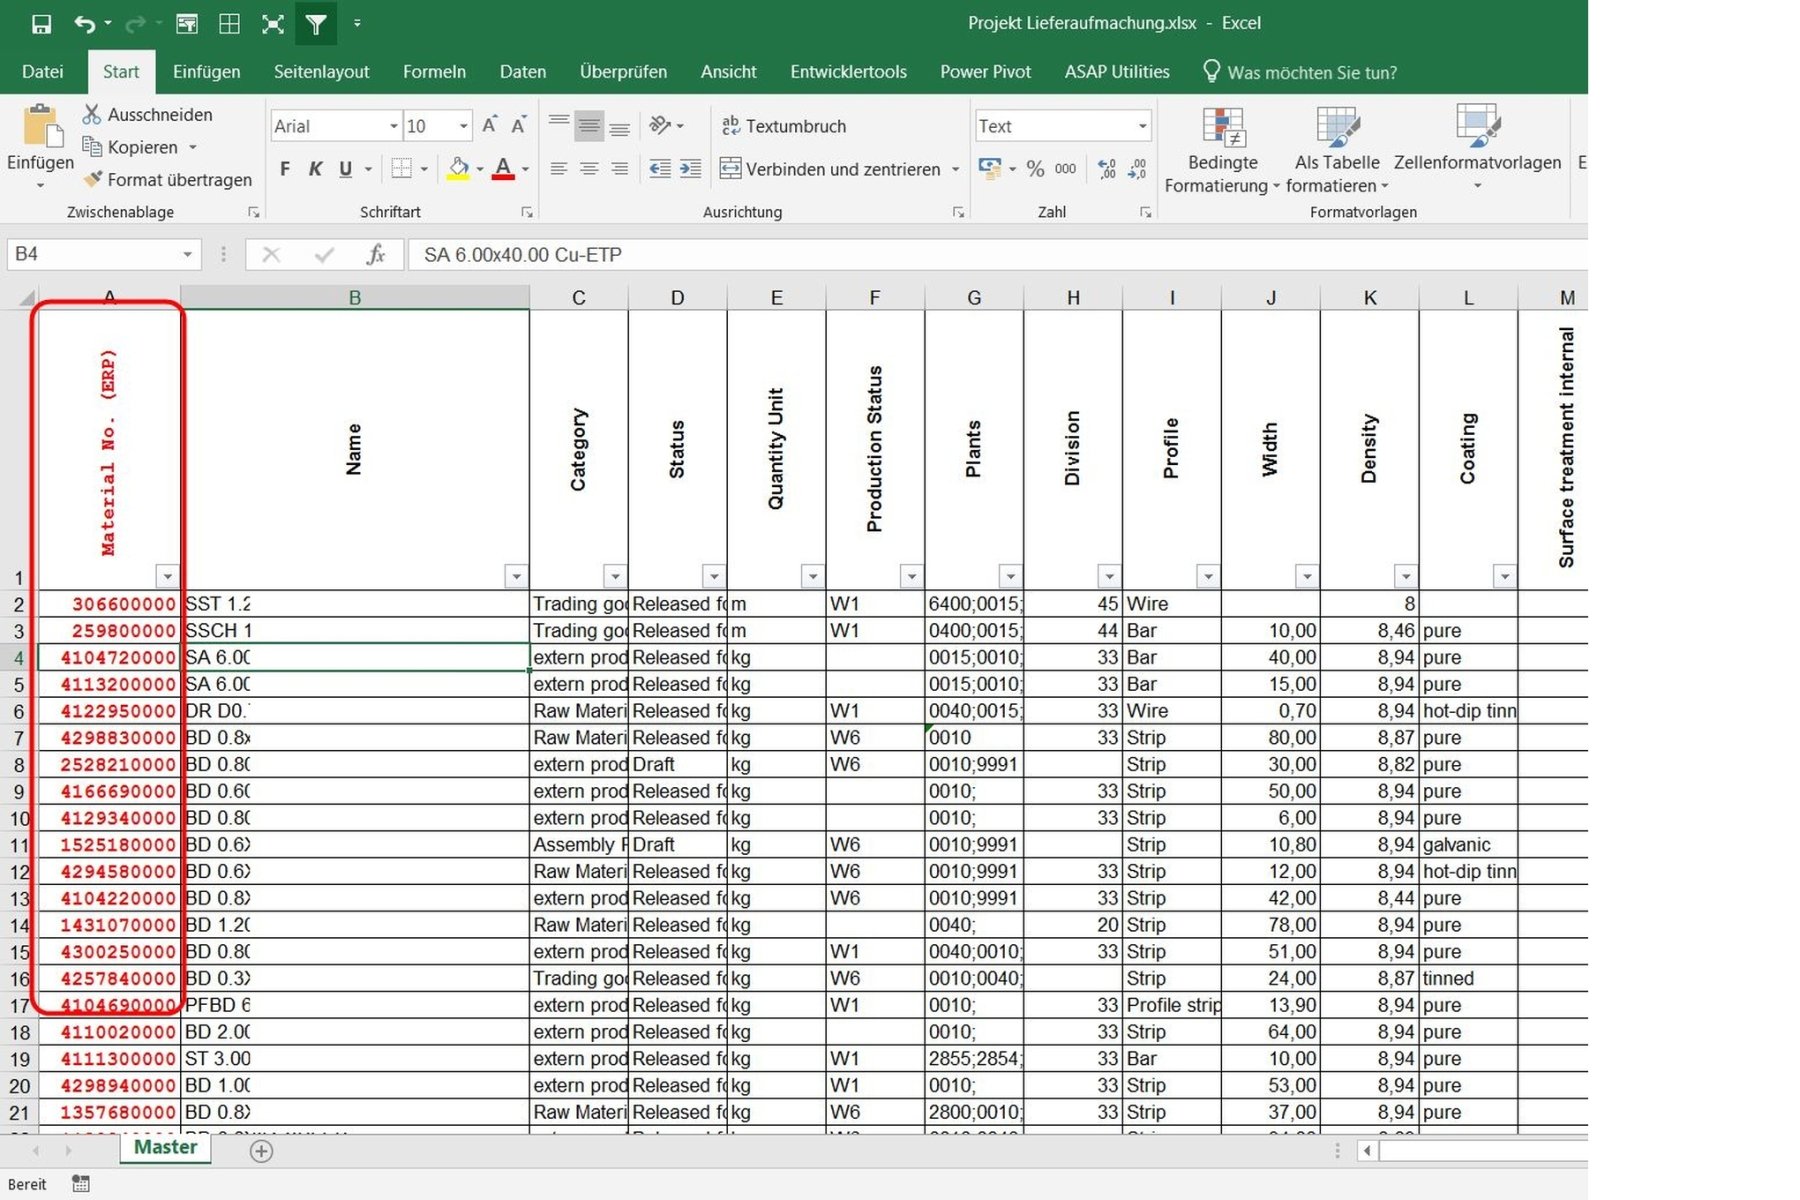The height and width of the screenshot is (1200, 1800).
Task: Open Bedingte Formatierung menu
Action: tap(1222, 150)
